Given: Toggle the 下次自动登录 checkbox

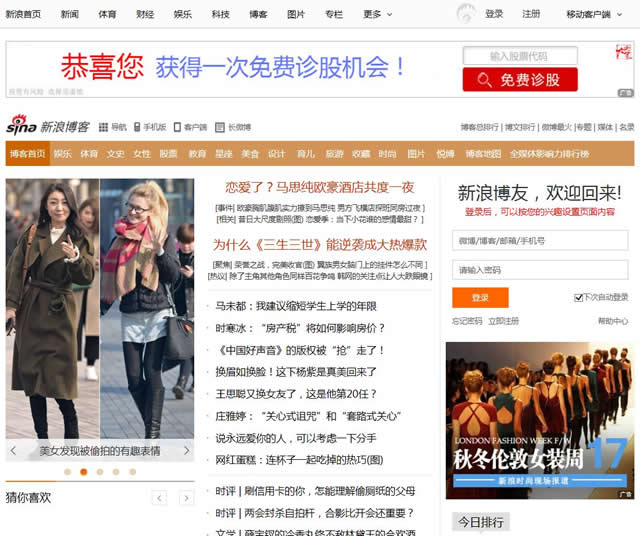Looking at the screenshot, I should click(x=579, y=298).
